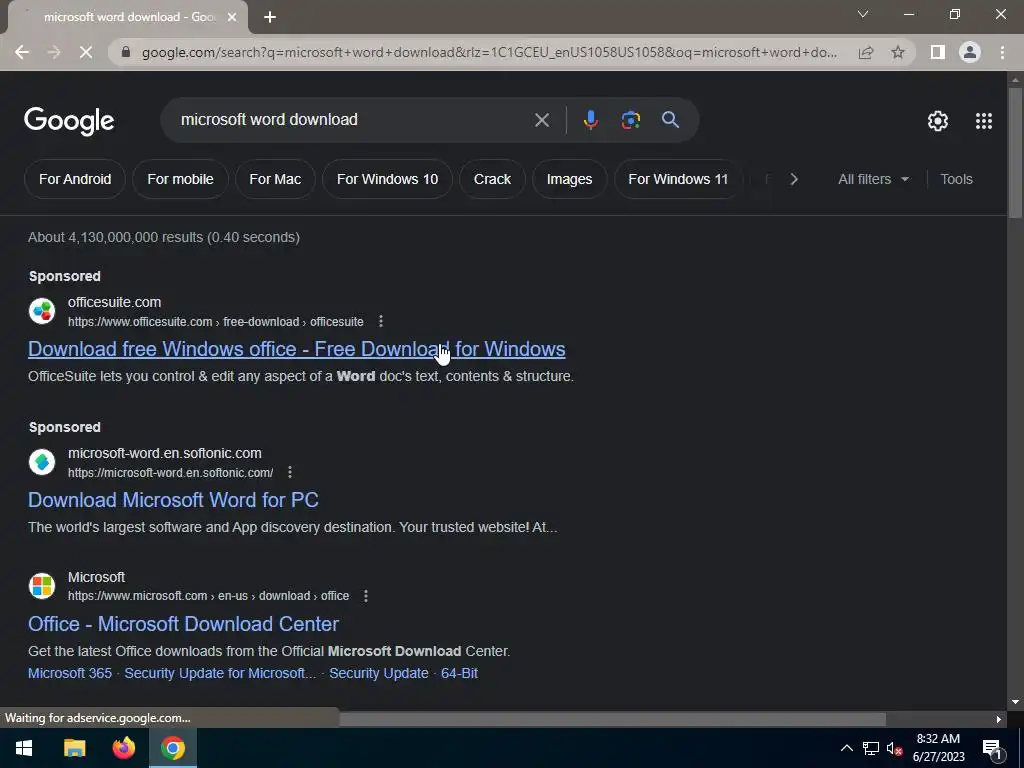Open Security Update for Microsoft sublink
The image size is (1024, 768).
[x=220, y=673]
